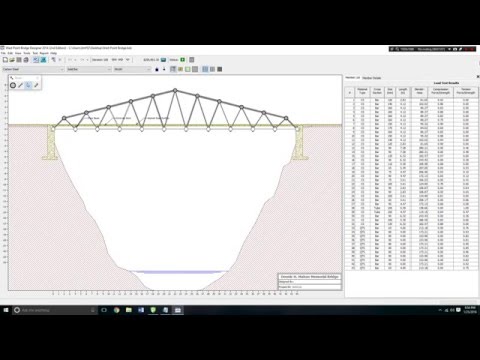Screen dimensions: 480x360
Task: Click the Select All toolbar icon
Action: click(53, 60)
